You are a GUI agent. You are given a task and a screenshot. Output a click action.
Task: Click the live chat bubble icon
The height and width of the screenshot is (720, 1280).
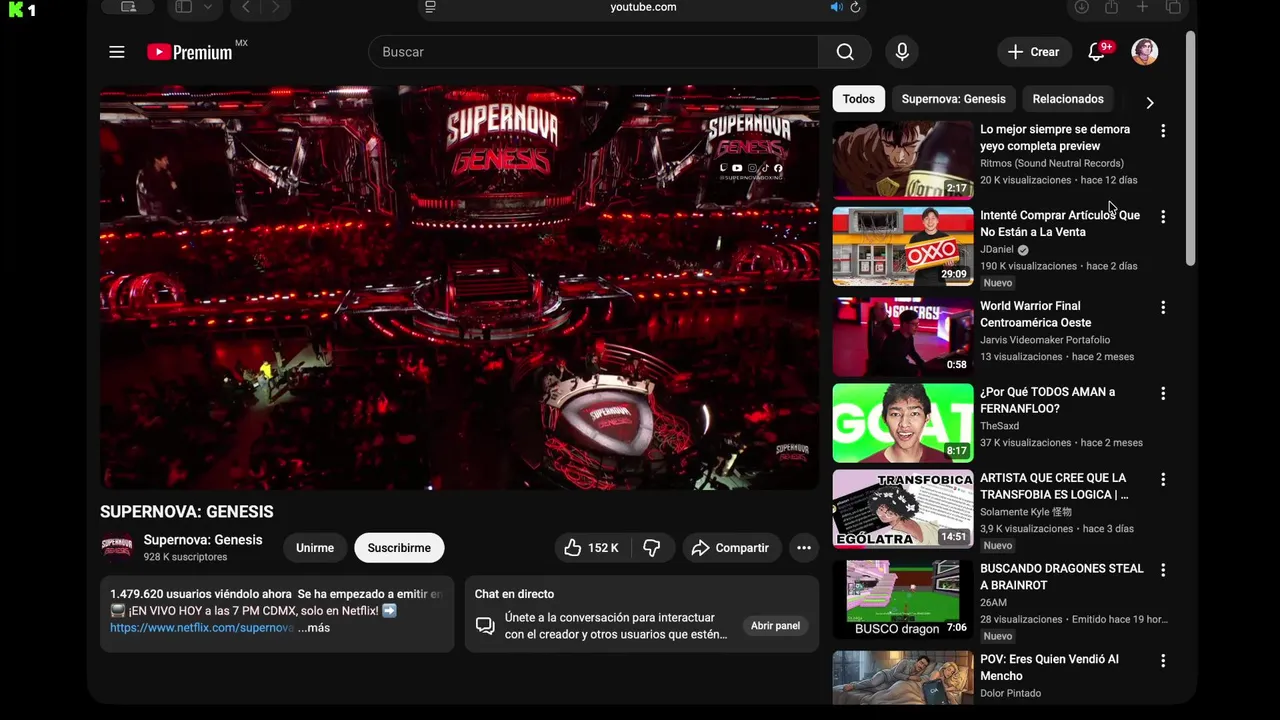485,626
